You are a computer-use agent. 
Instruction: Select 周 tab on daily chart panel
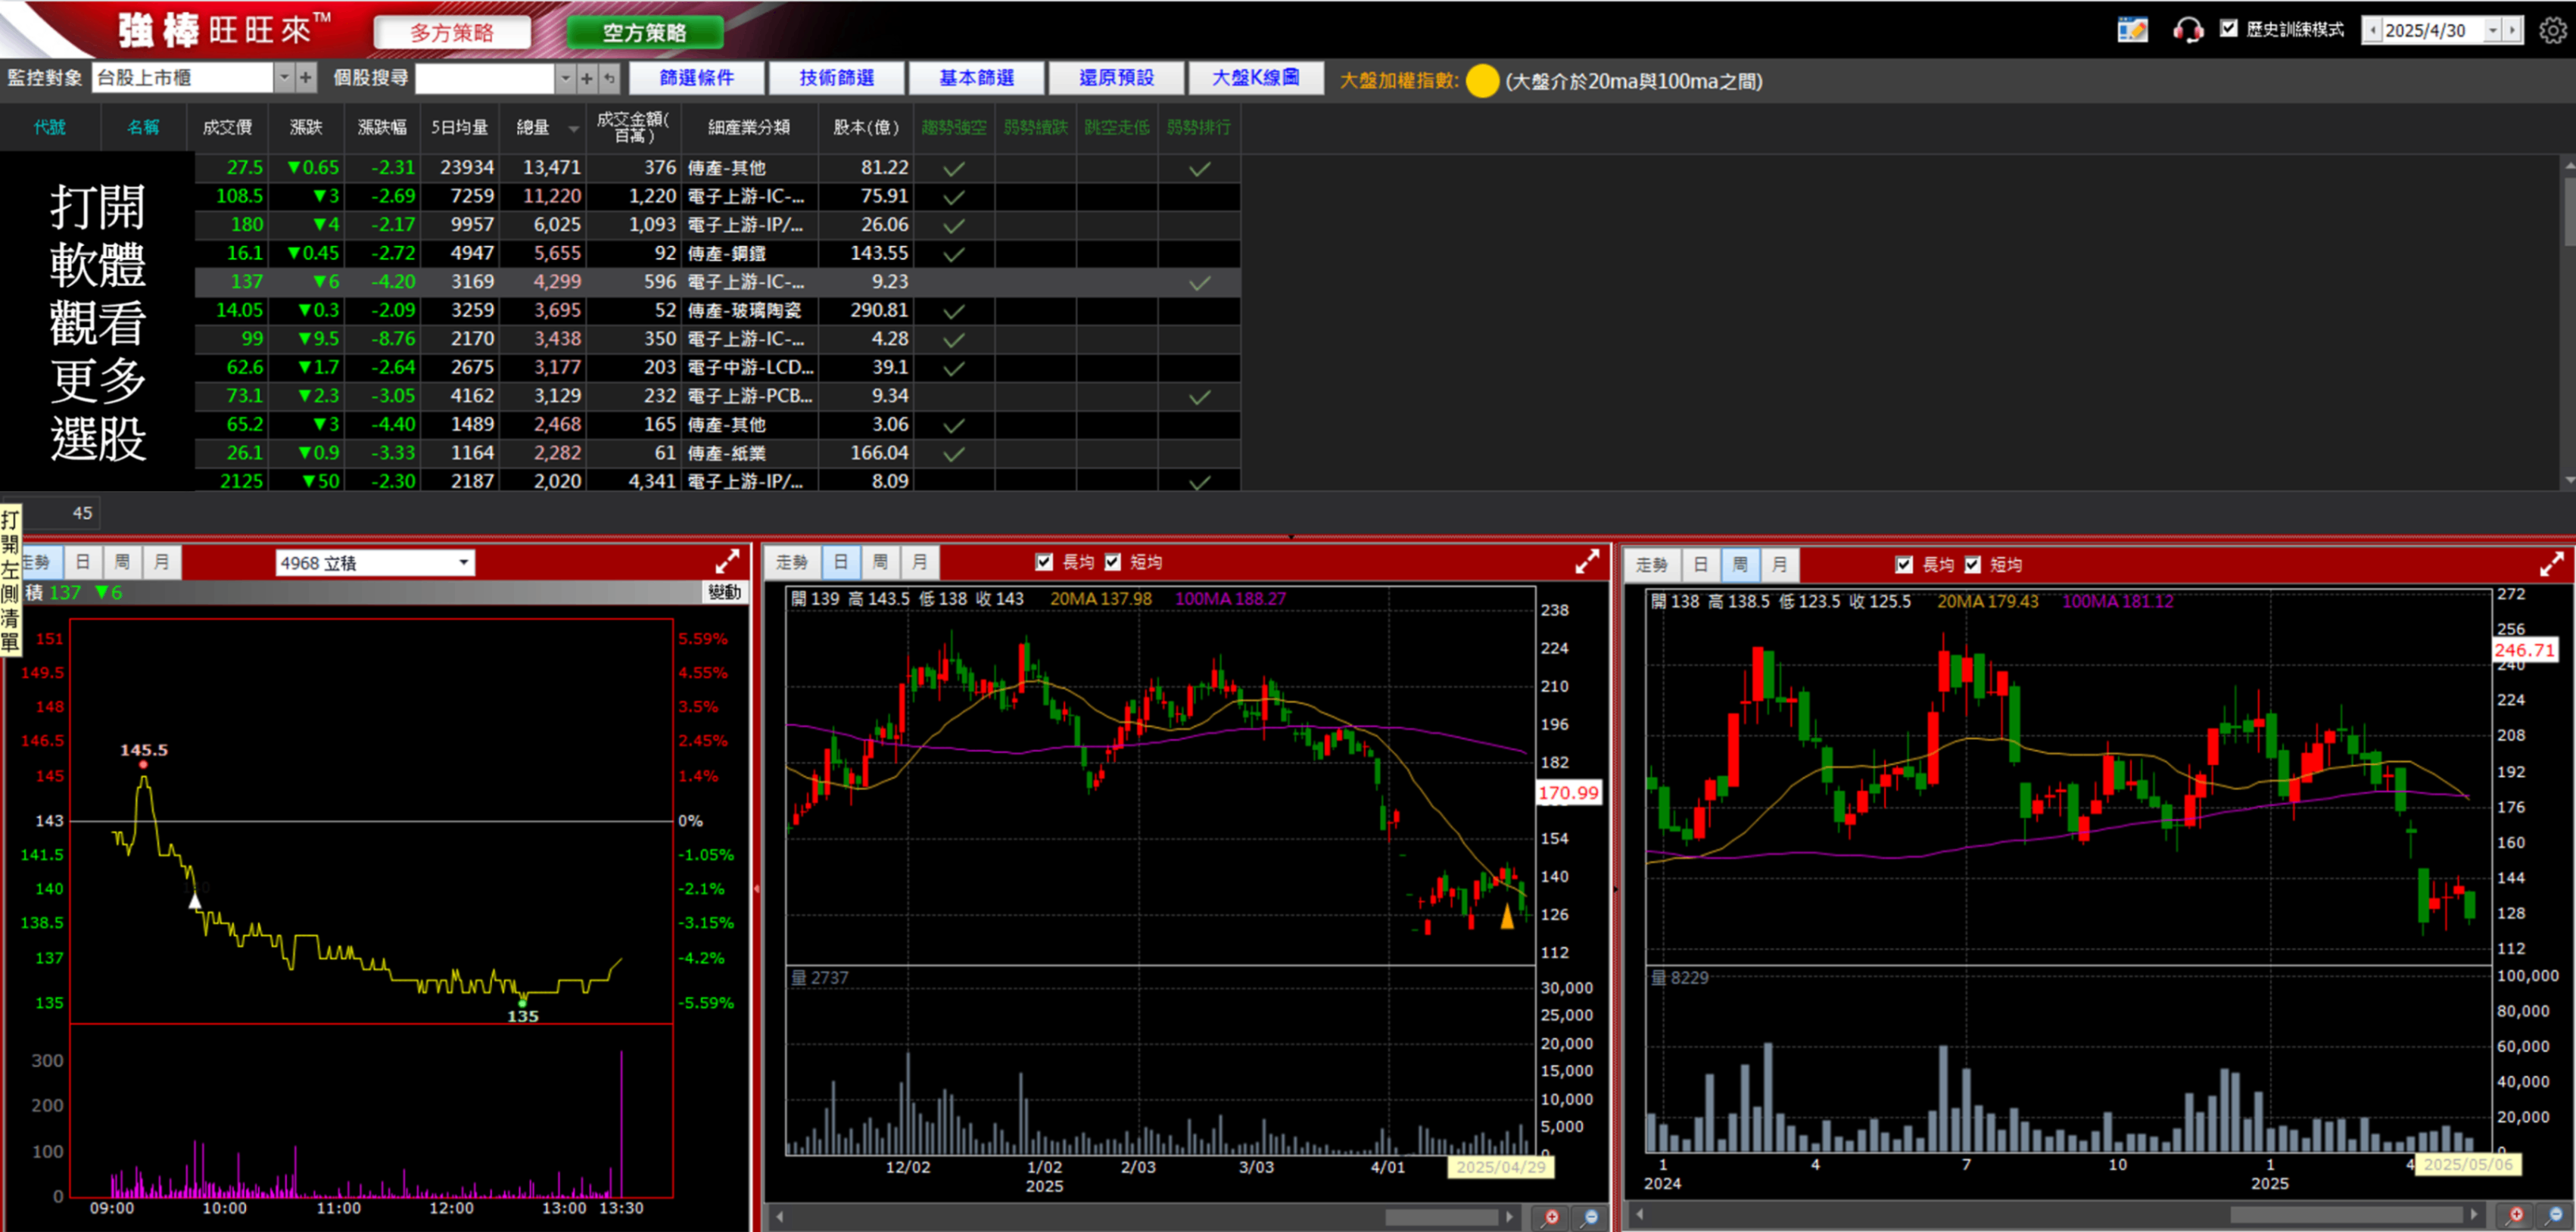pos(880,562)
